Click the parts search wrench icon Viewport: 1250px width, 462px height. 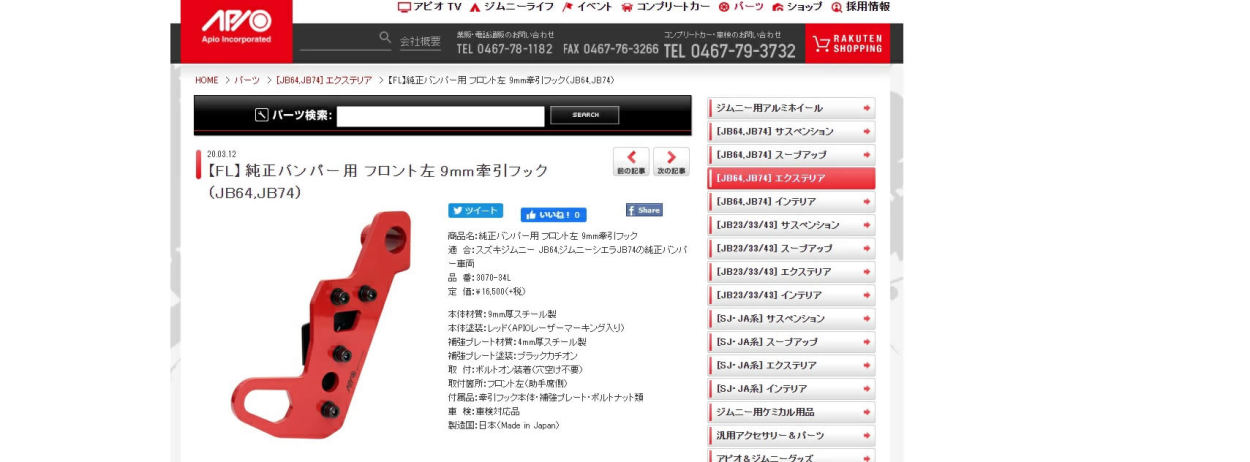click(262, 115)
